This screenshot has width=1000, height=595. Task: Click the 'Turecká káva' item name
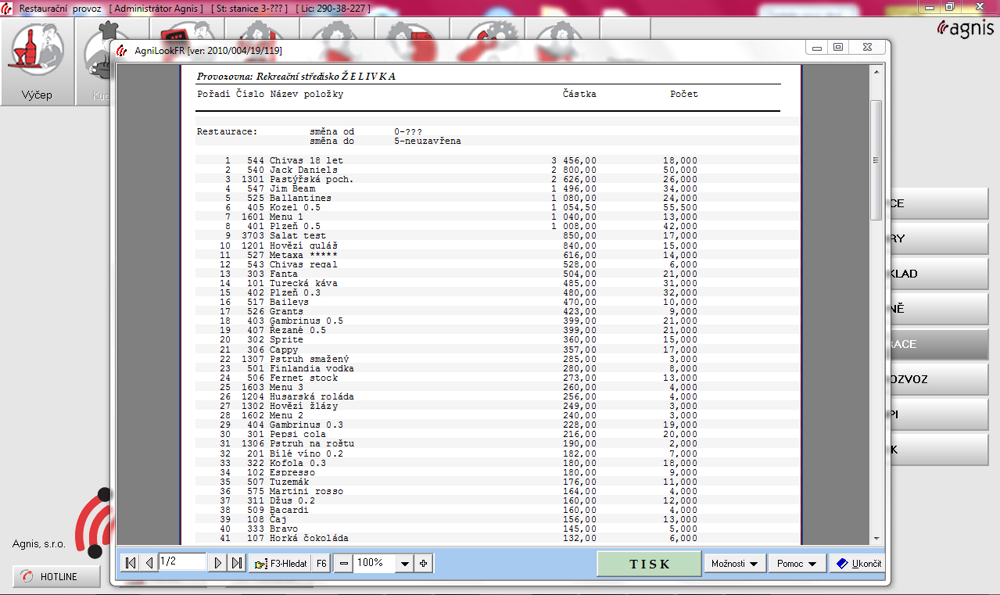tap(304, 283)
